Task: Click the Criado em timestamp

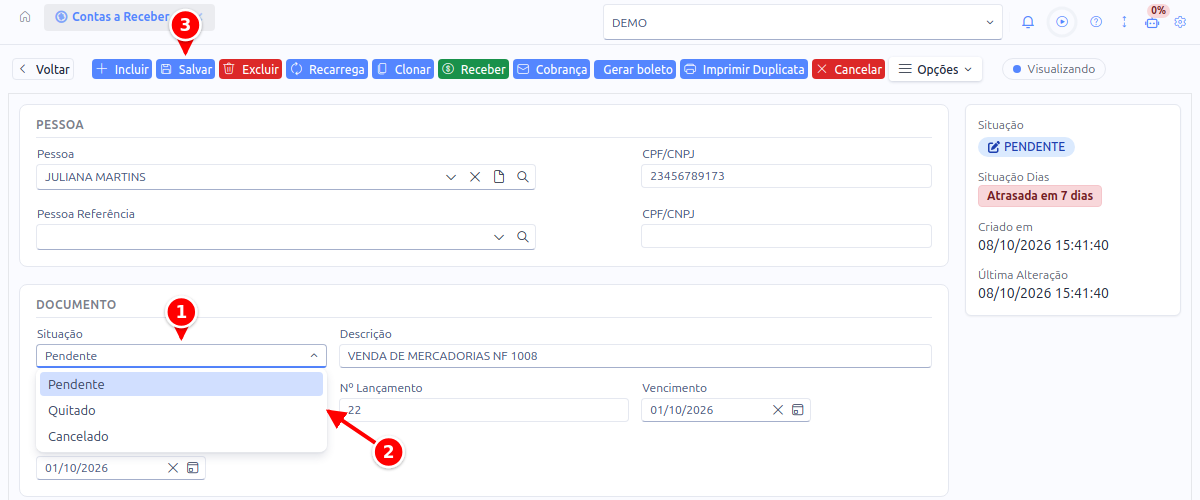Action: pos(1043,245)
